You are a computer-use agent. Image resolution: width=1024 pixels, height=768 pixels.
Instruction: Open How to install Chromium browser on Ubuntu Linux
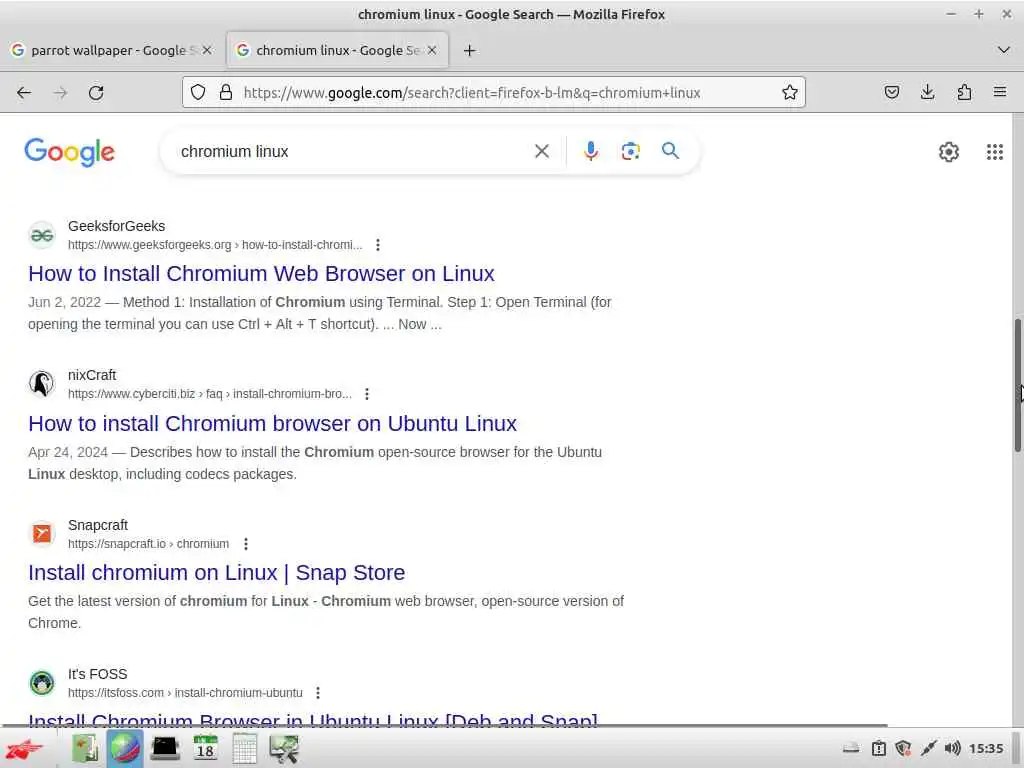272,423
